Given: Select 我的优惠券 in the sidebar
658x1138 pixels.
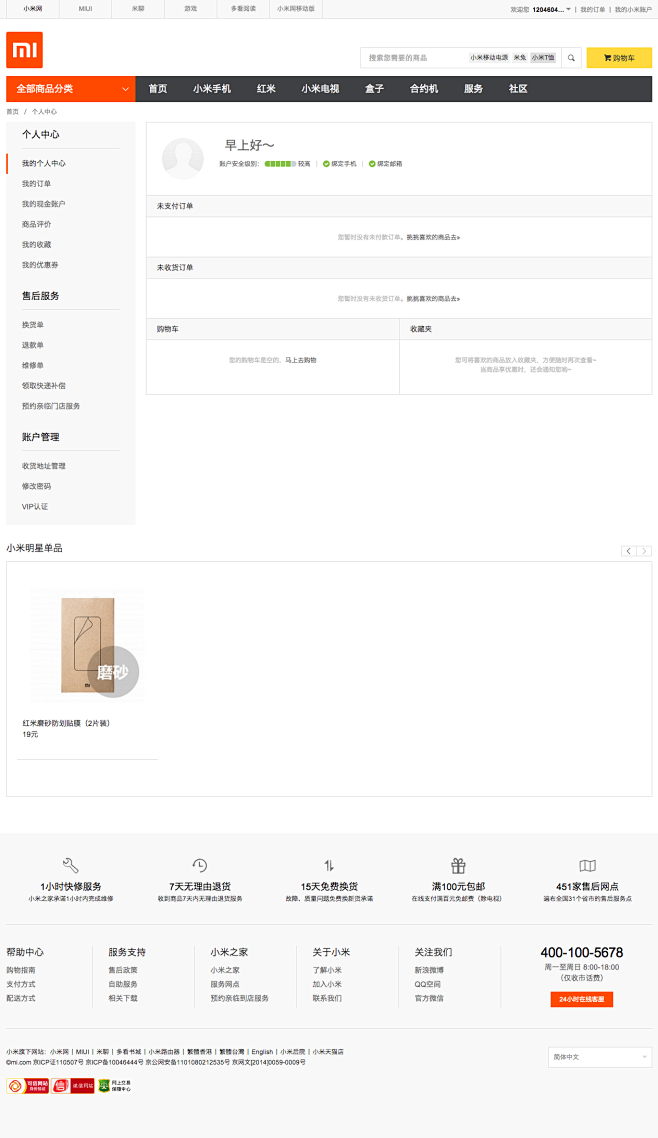Looking at the screenshot, I should coord(40,265).
